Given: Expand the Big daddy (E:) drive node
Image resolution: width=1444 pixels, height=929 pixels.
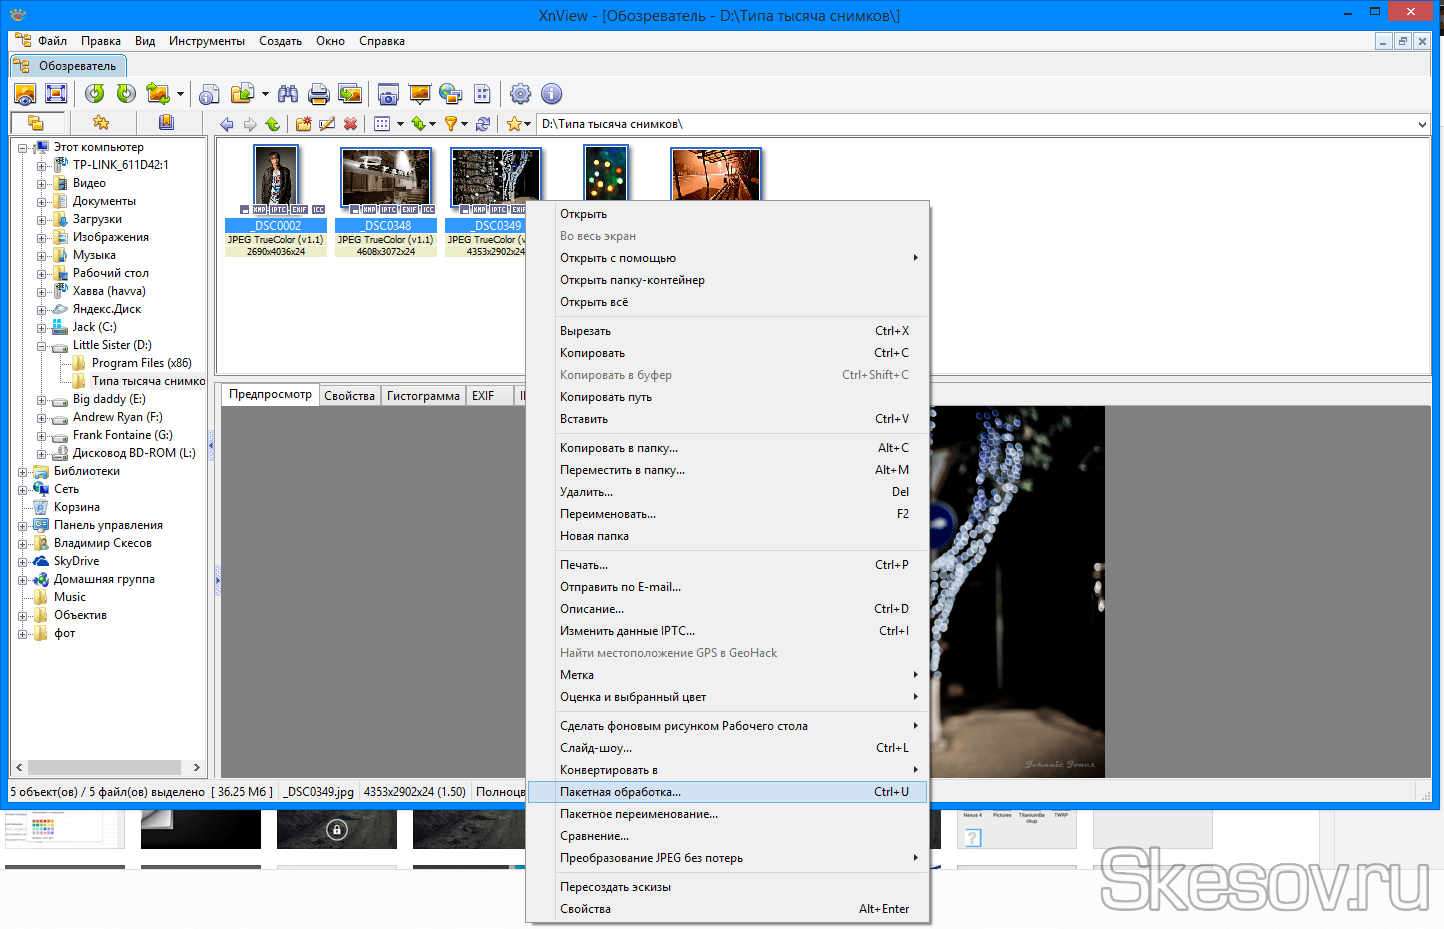Looking at the screenshot, I should point(42,400).
